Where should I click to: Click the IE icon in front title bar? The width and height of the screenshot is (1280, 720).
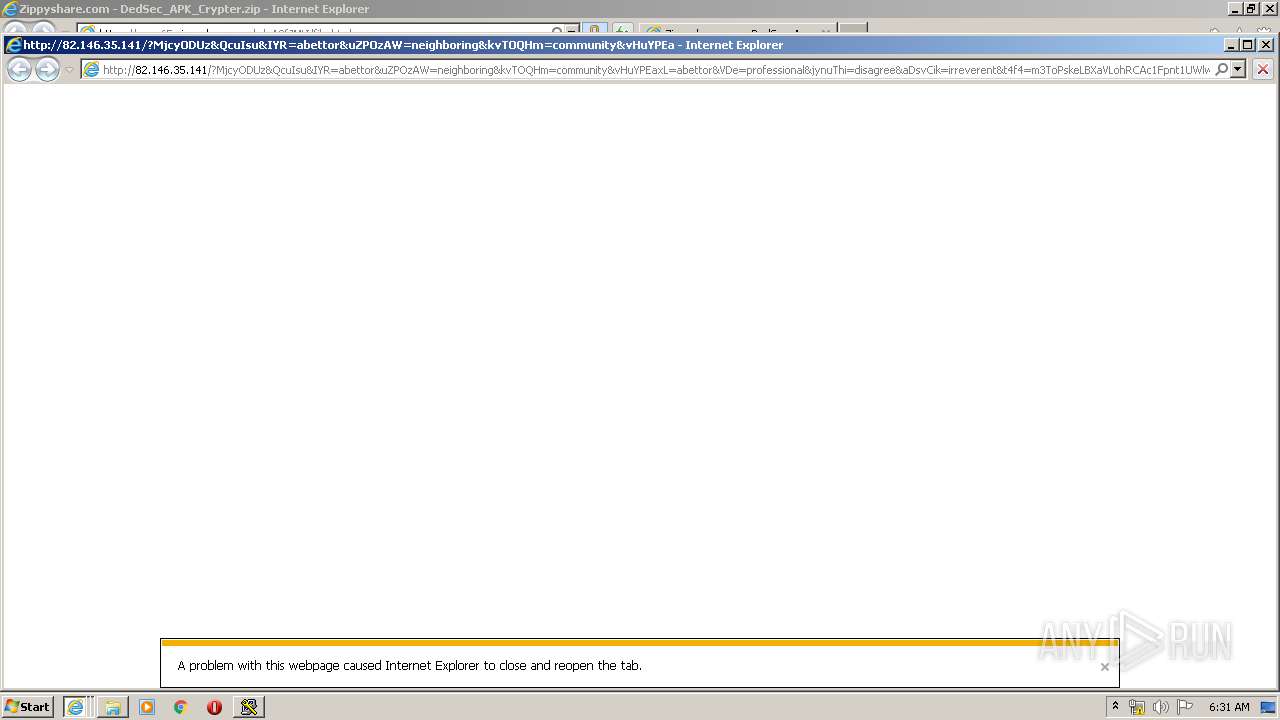(x=14, y=45)
